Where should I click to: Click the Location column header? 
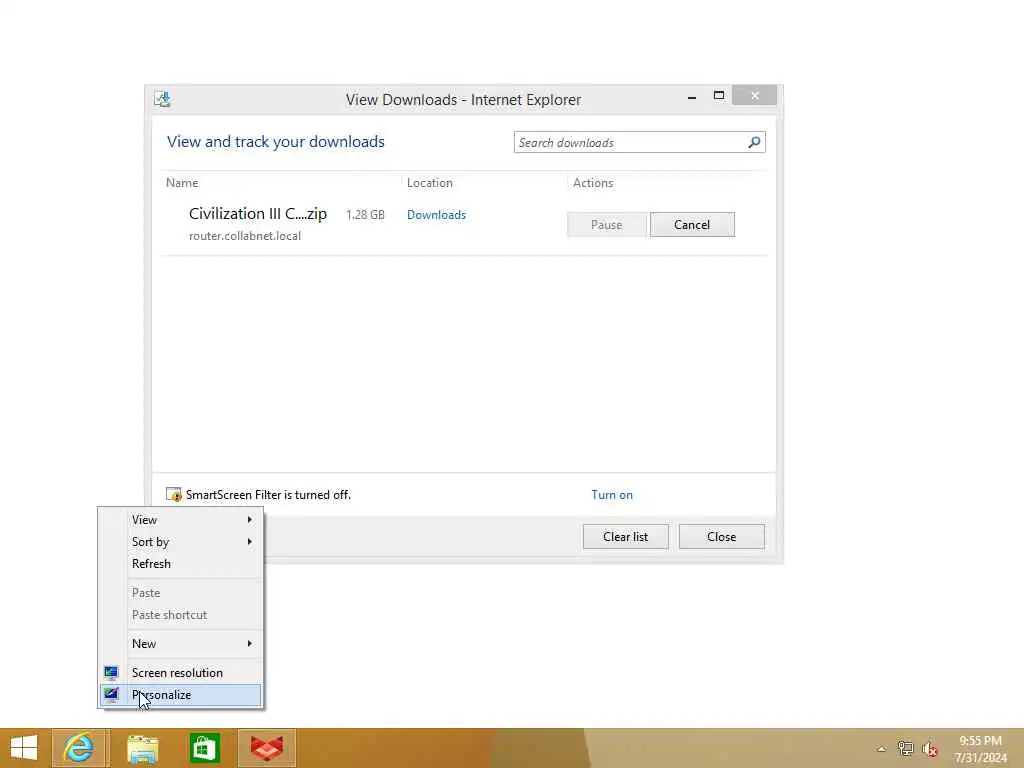coord(430,183)
